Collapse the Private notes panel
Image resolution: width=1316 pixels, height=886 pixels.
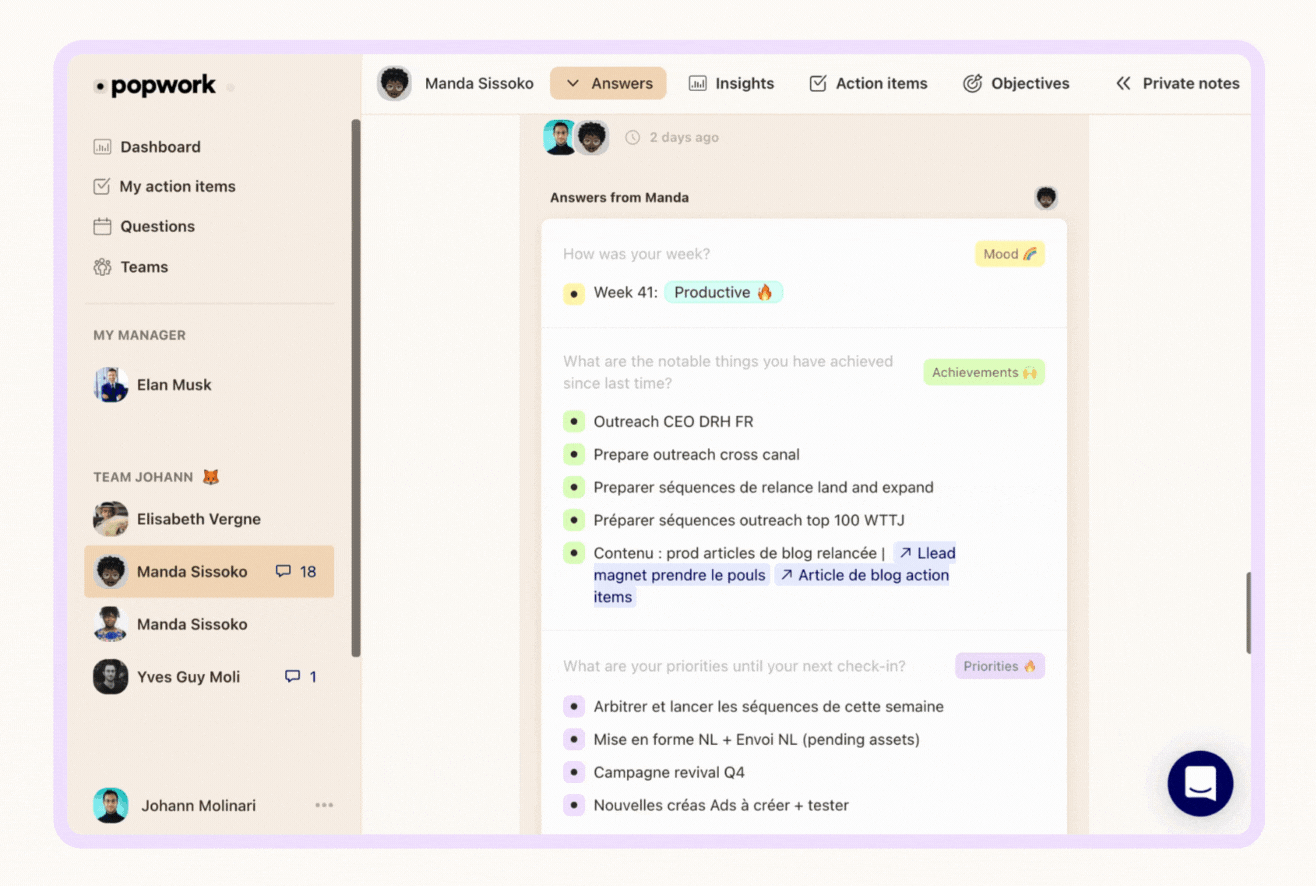(1123, 83)
